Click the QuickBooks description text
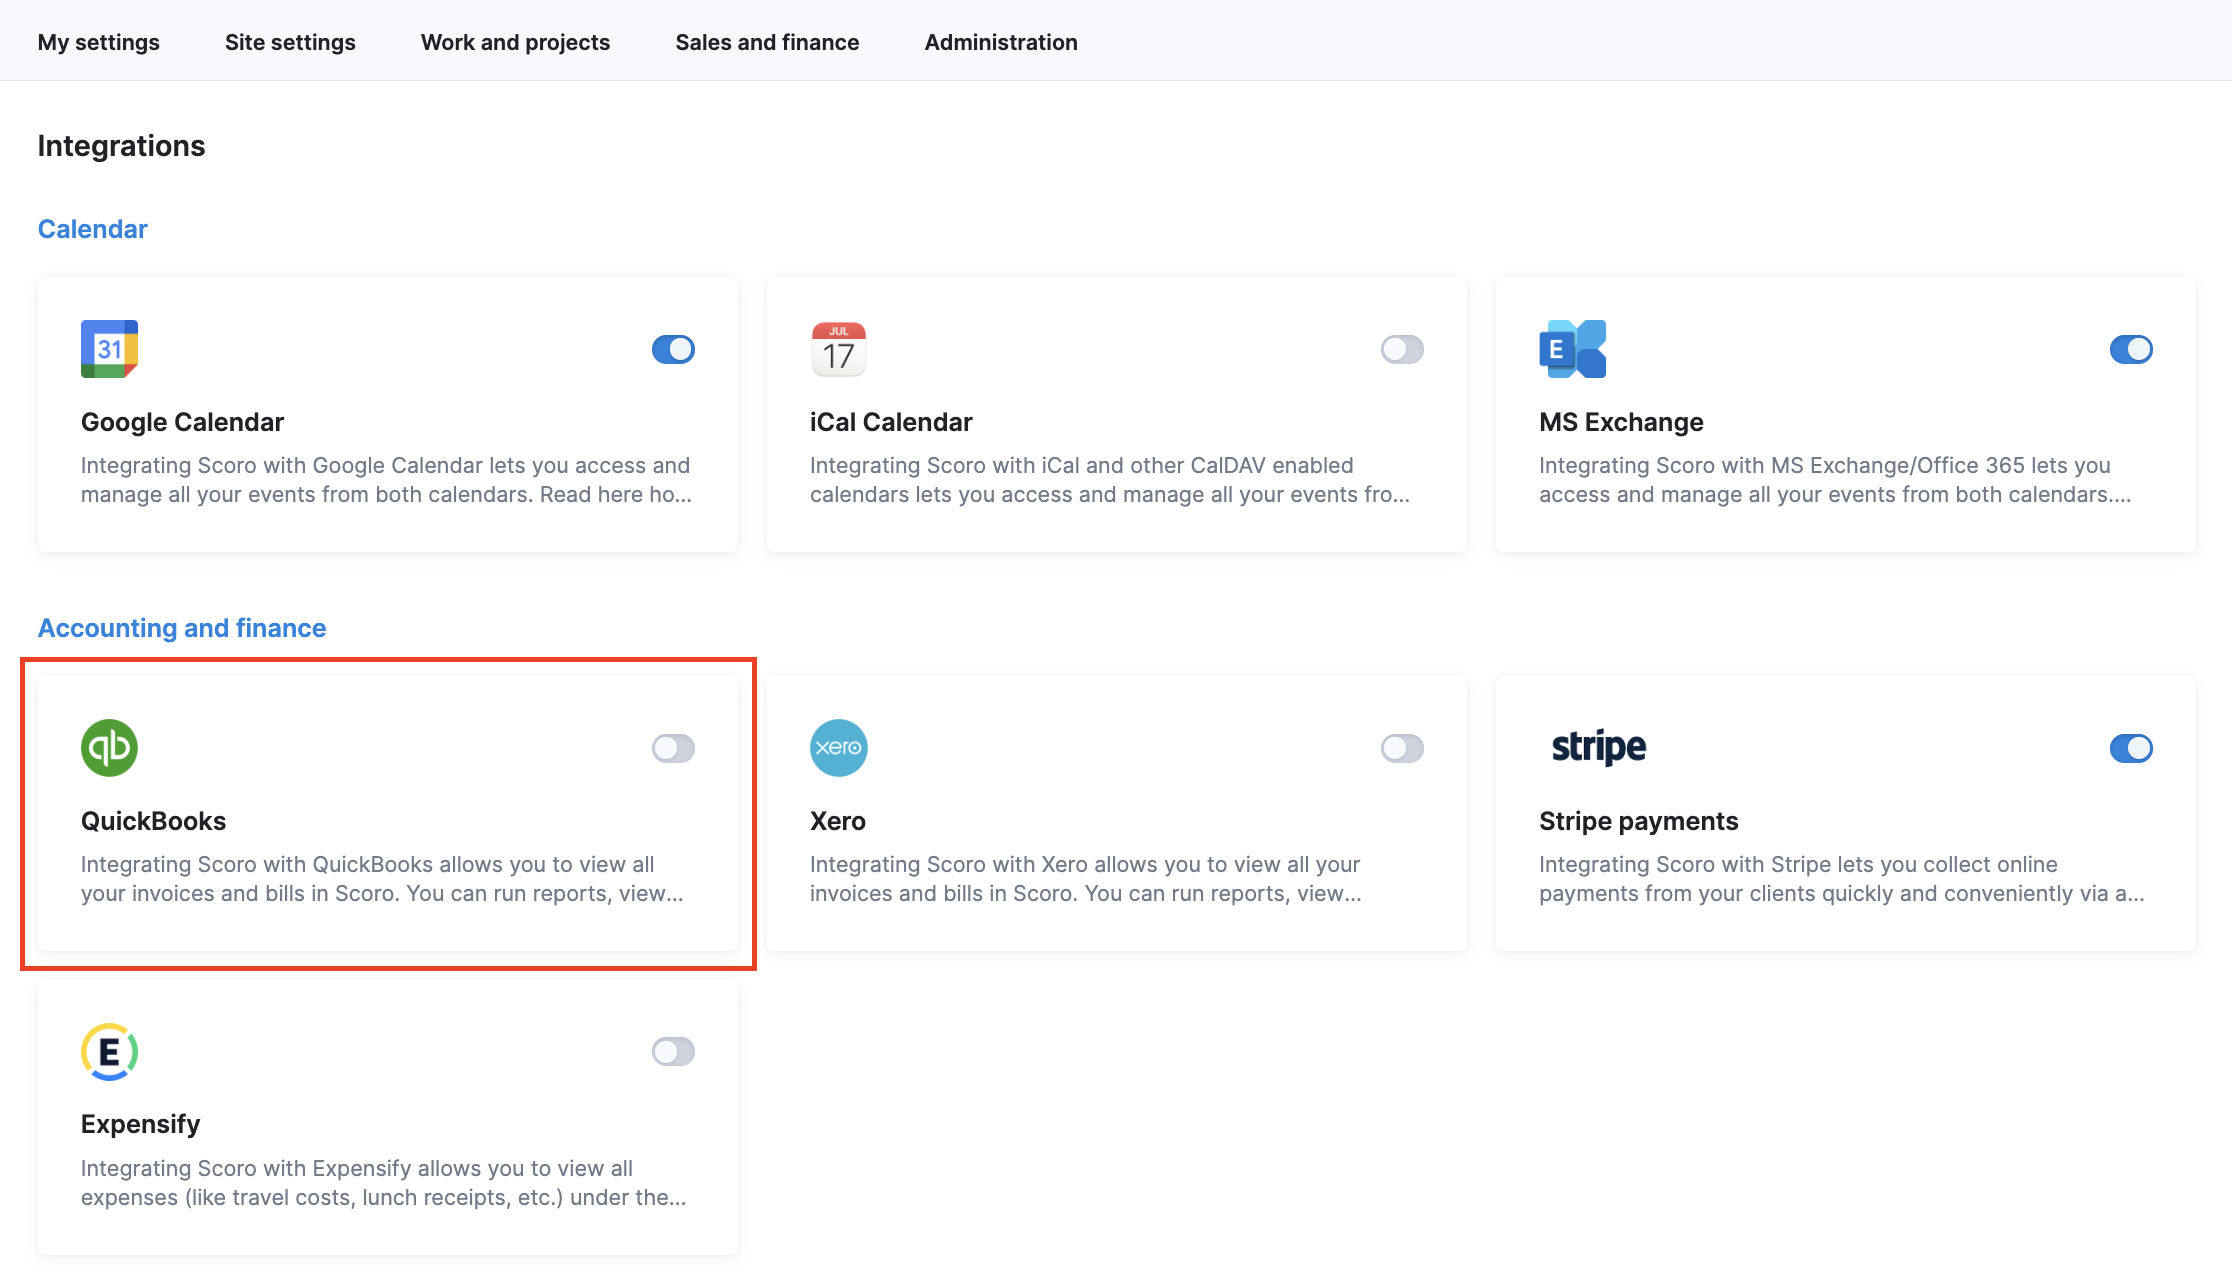The width and height of the screenshot is (2232, 1288). [382, 879]
